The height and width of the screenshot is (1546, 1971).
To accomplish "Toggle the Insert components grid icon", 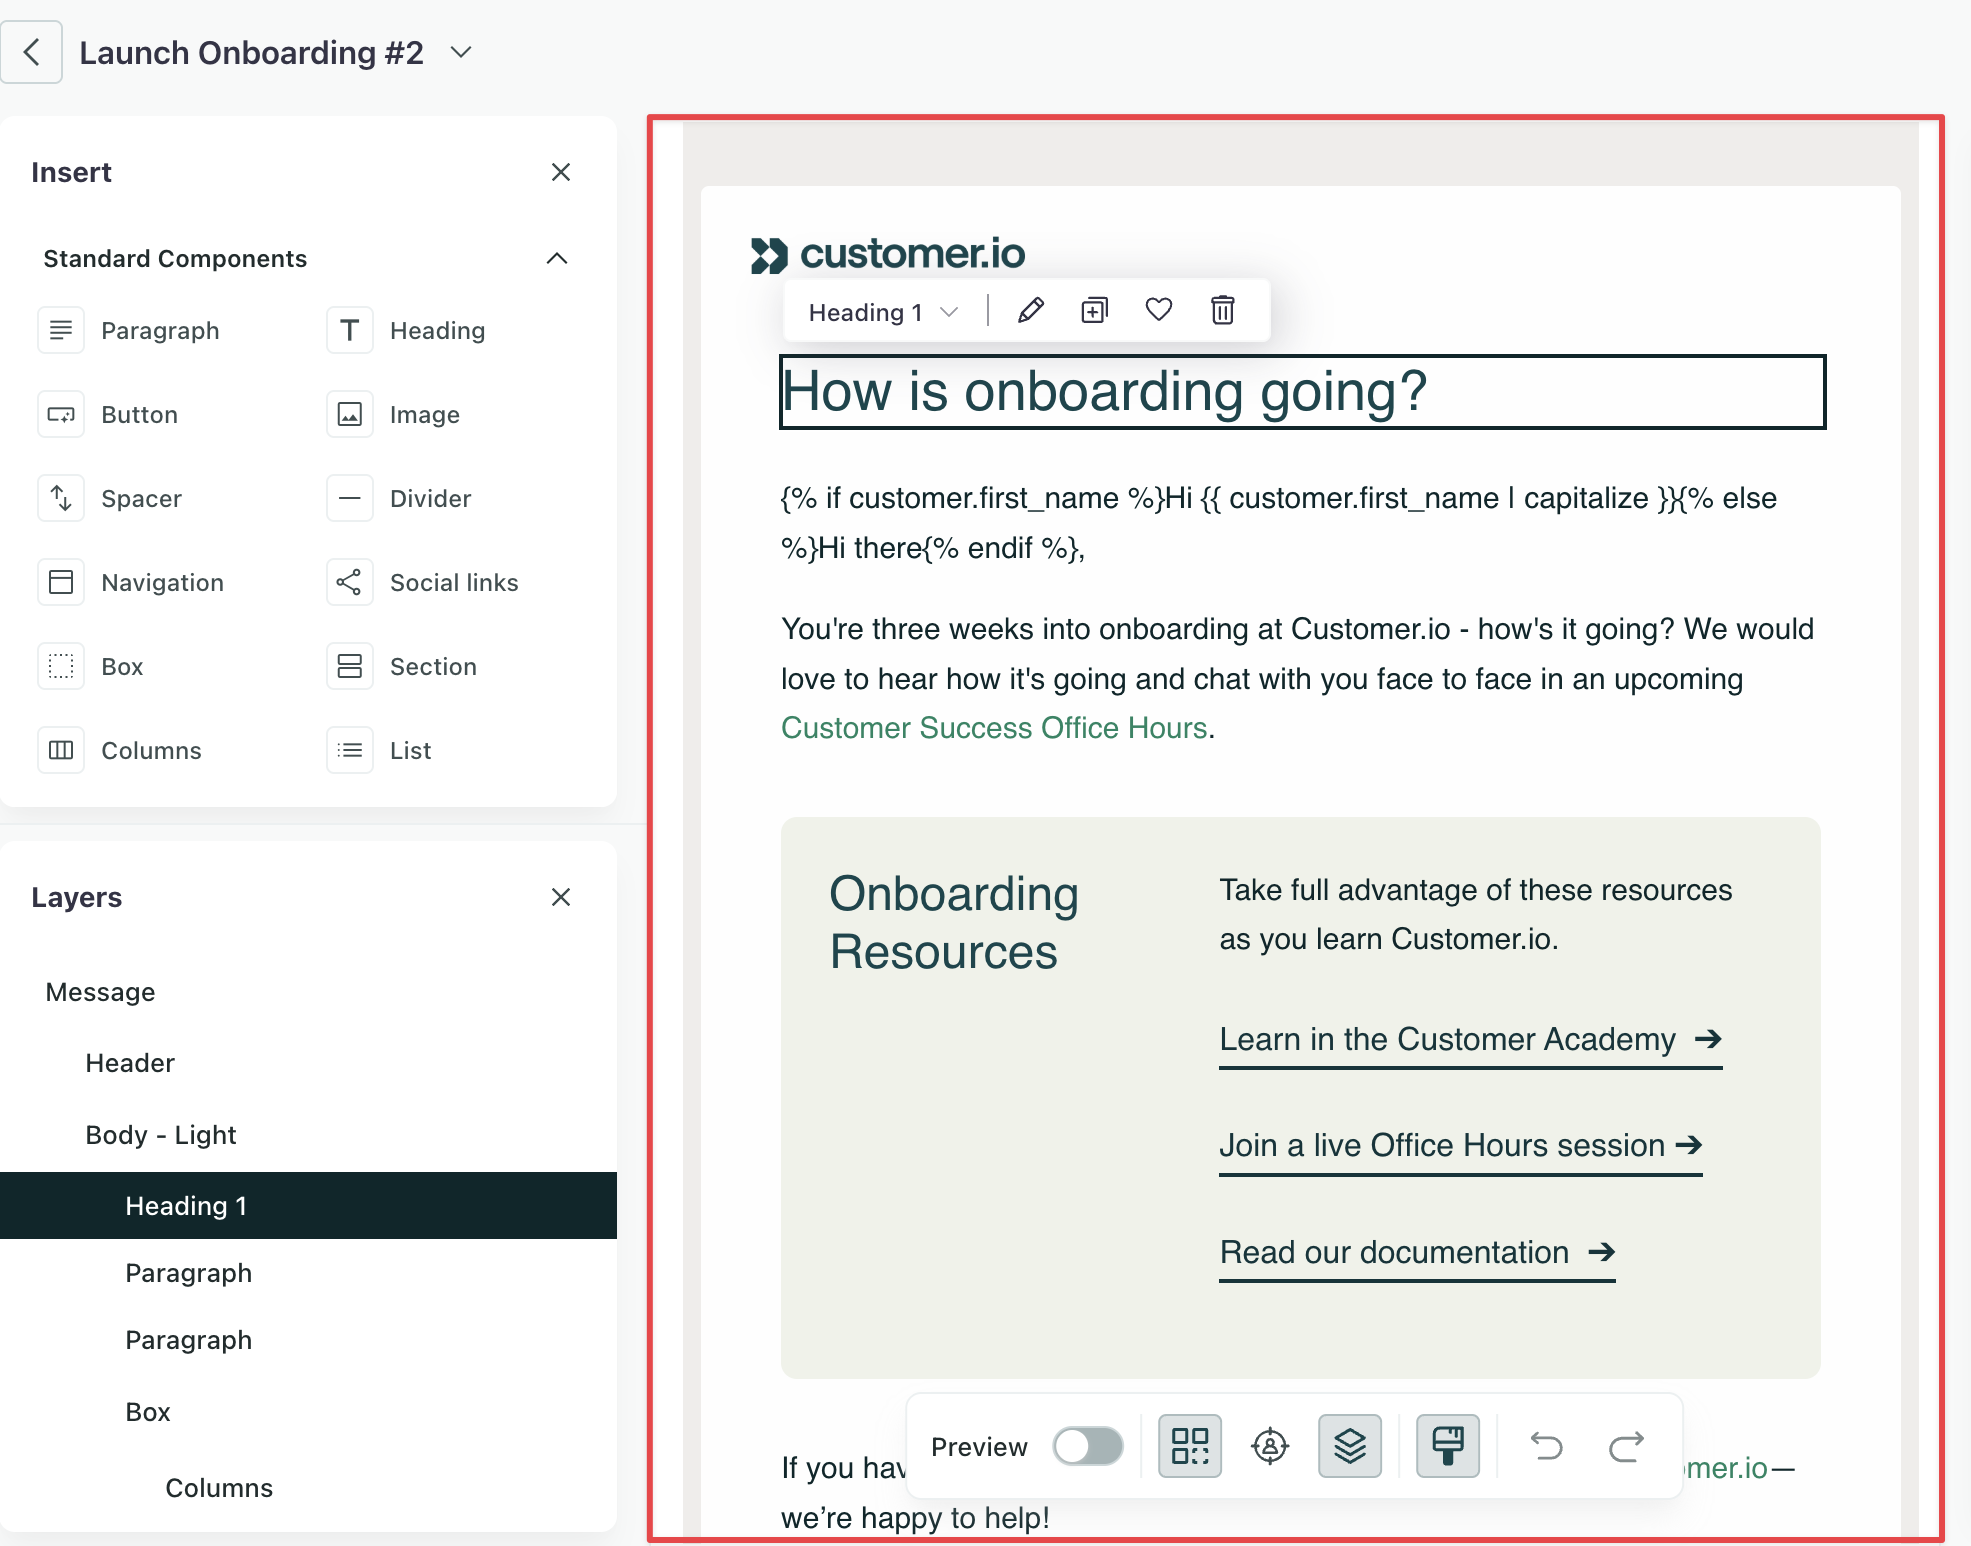I will coord(1190,1446).
